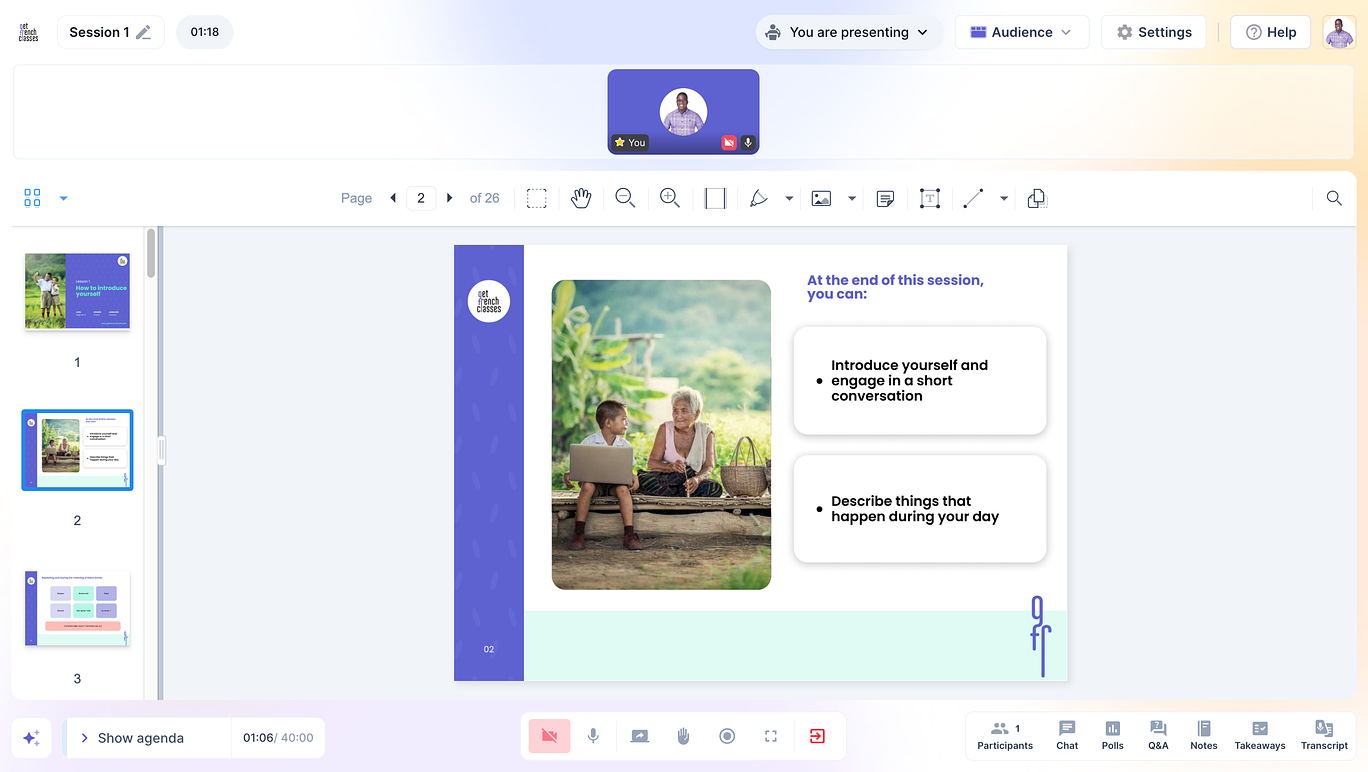Toggle the microphone in bottom bar
1368x772 pixels.
593,736
